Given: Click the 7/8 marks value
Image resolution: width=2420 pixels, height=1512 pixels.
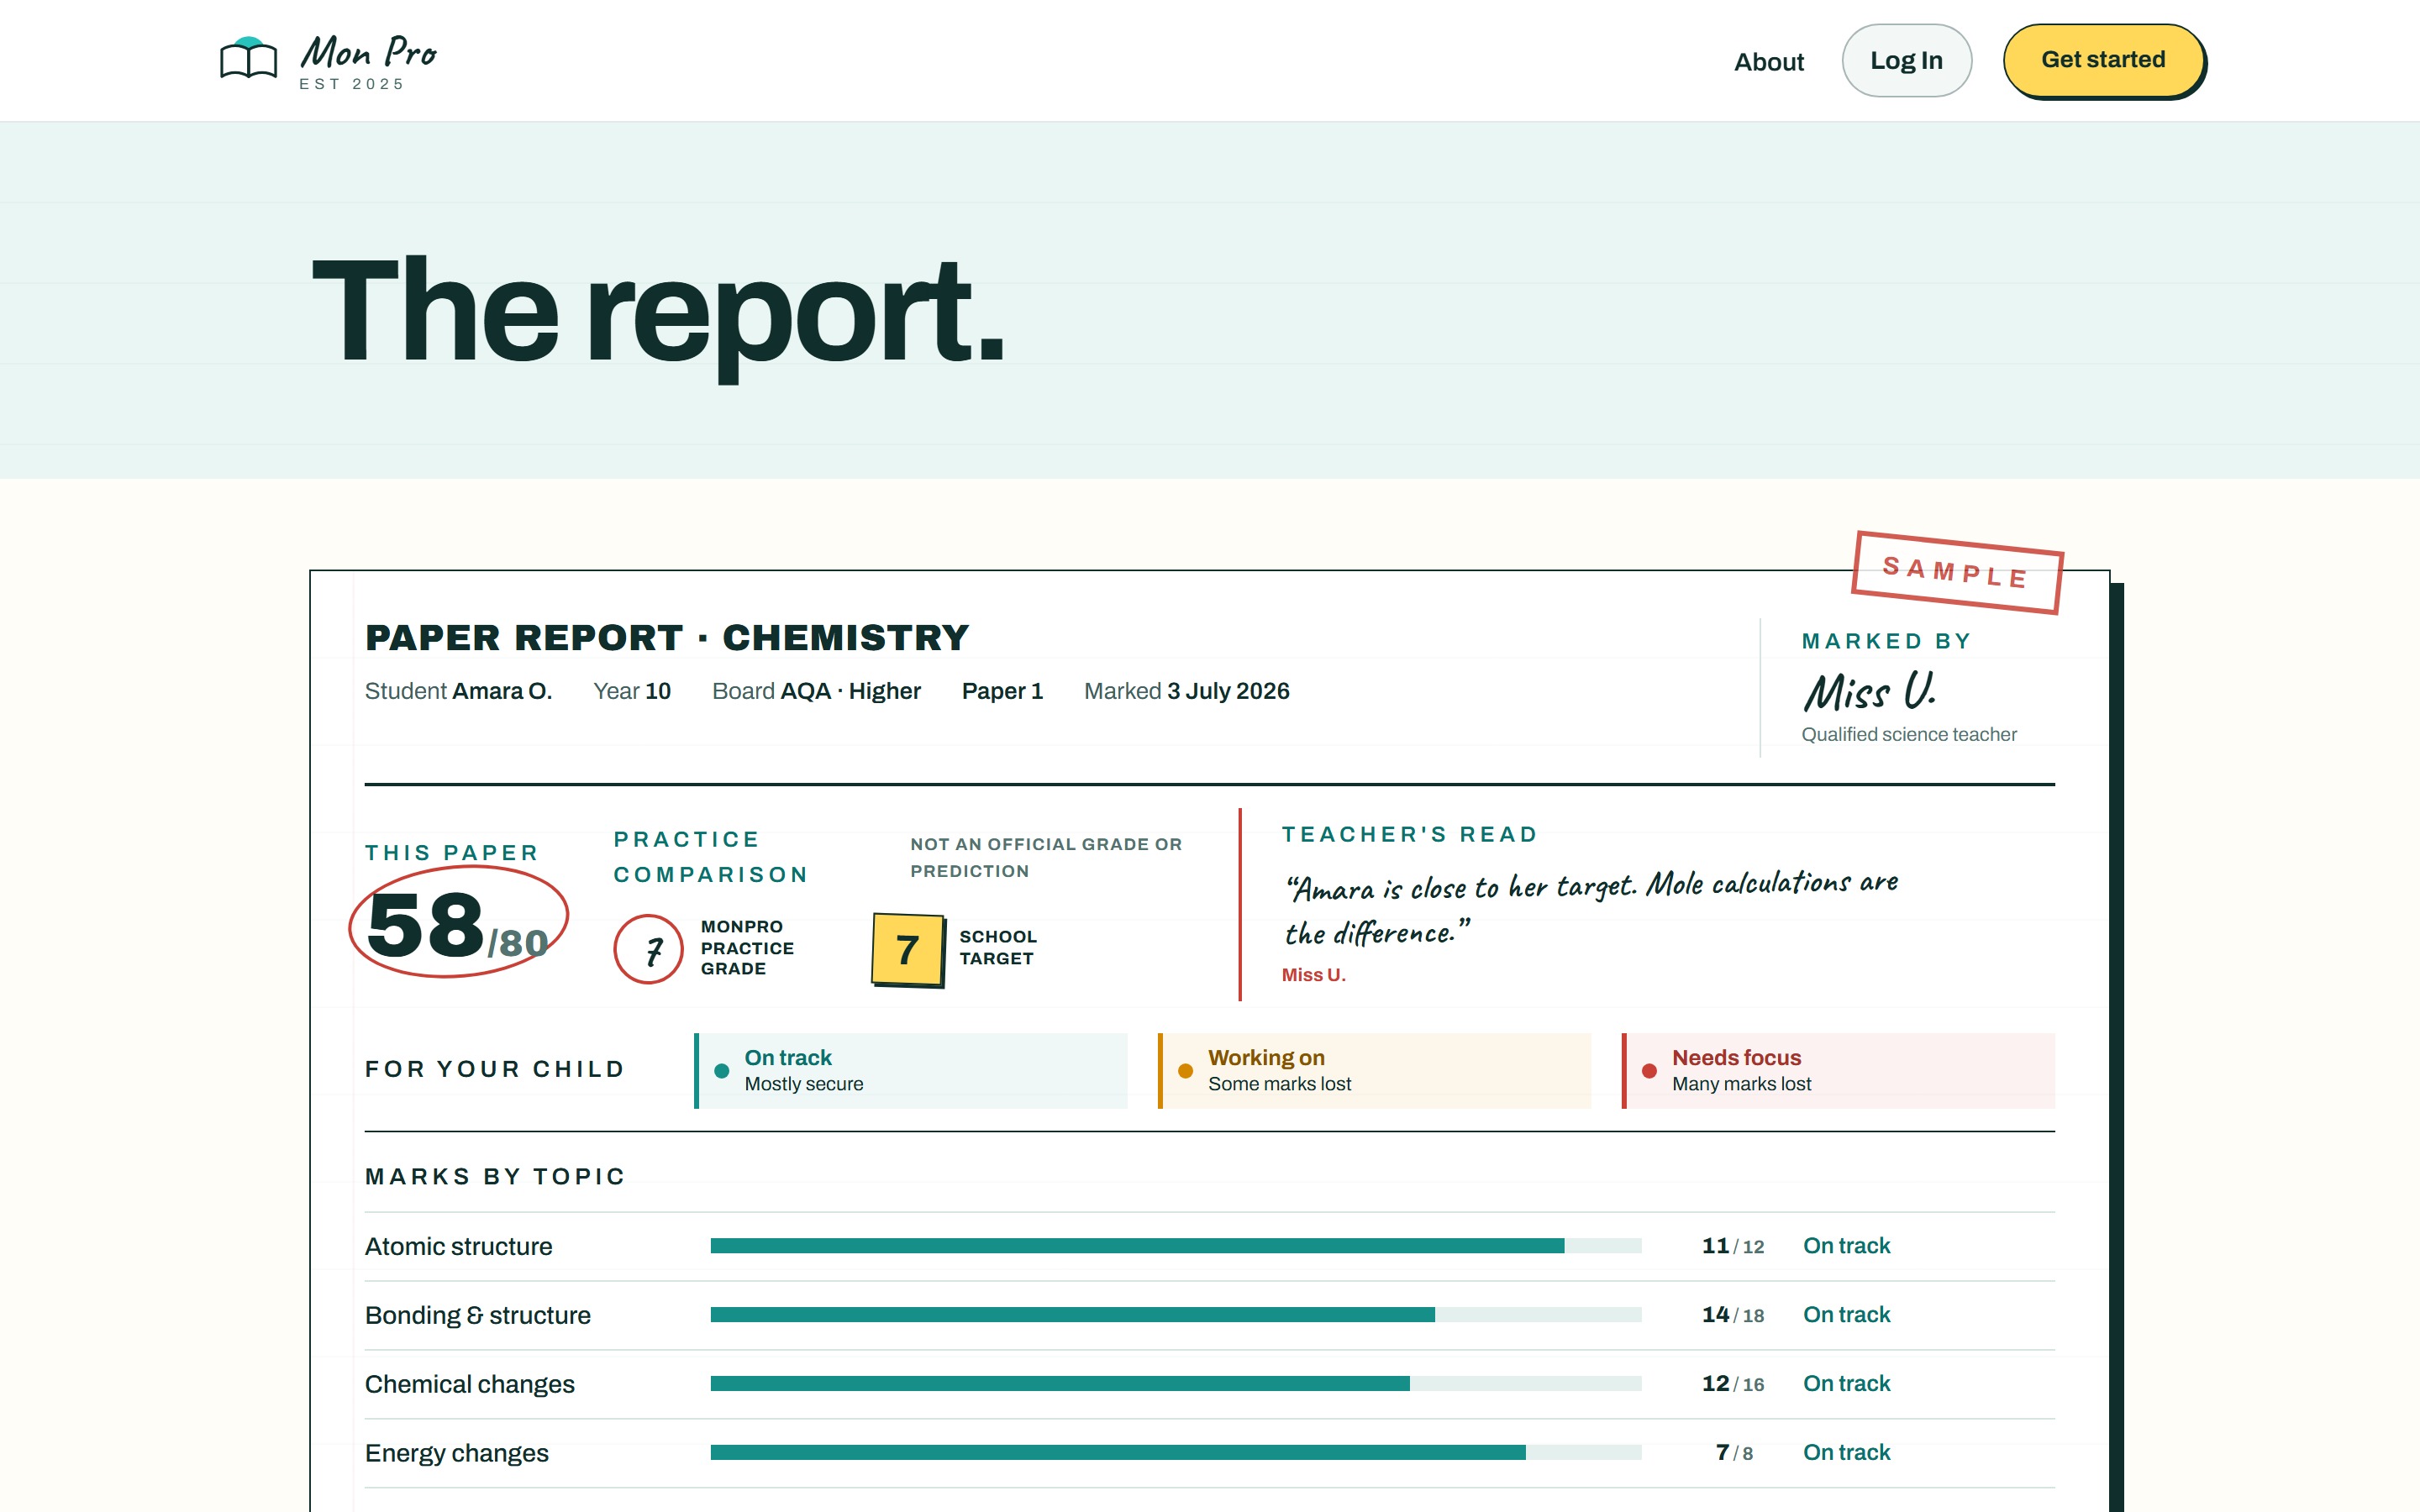Looking at the screenshot, I should pos(1734,1453).
